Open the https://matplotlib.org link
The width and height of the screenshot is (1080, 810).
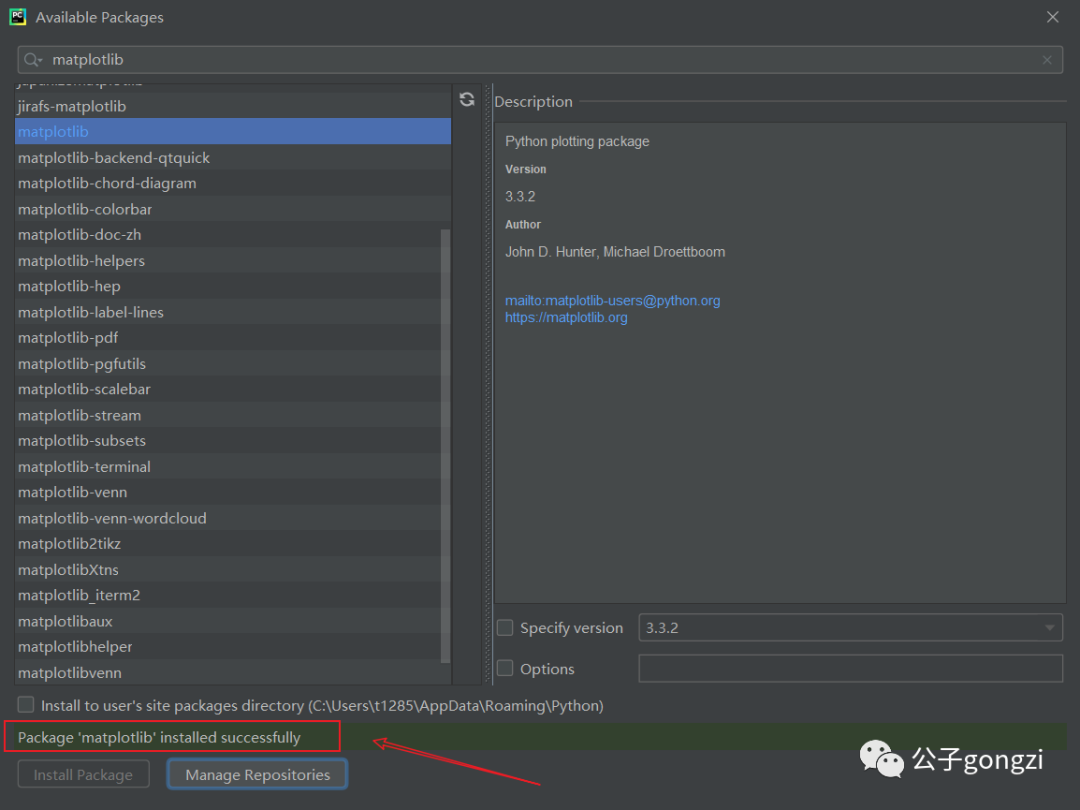click(x=566, y=318)
